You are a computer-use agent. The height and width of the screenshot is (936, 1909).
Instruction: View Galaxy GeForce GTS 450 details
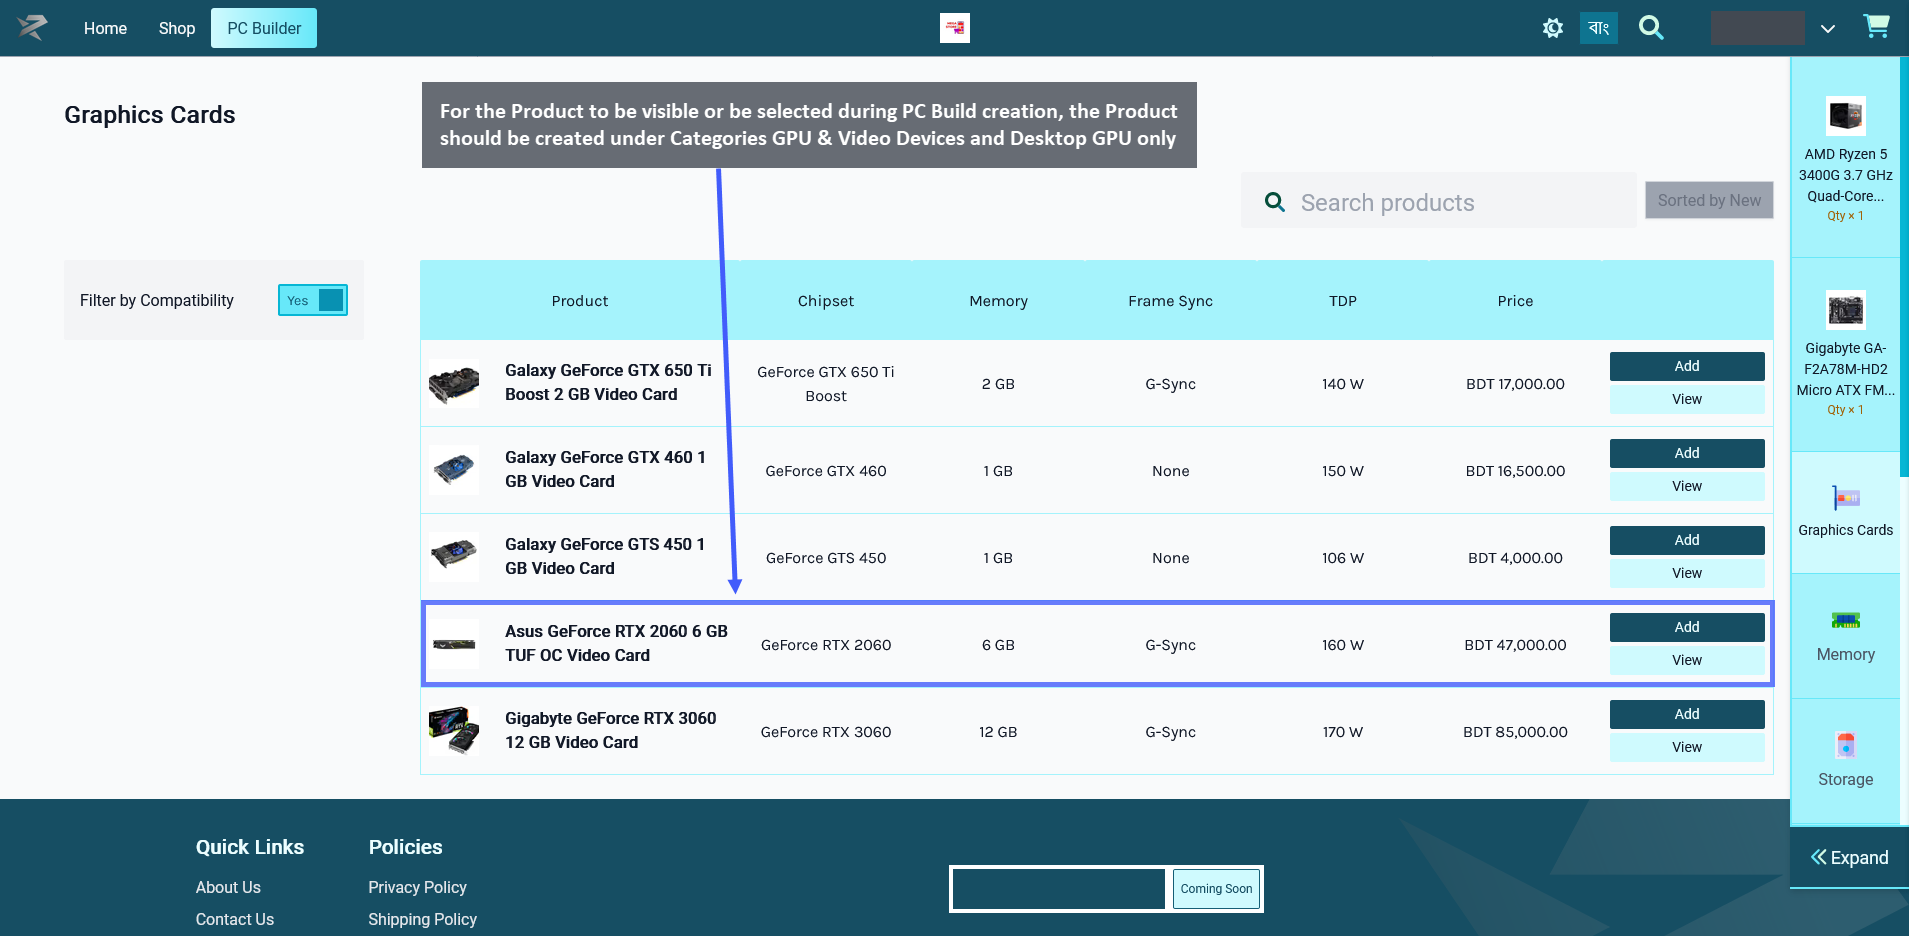[x=1687, y=573]
